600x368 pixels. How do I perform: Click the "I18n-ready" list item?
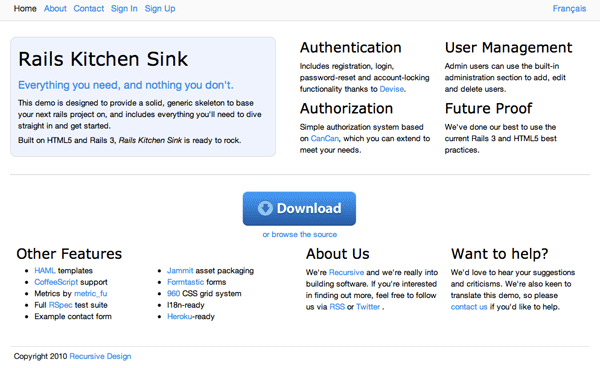[186, 305]
